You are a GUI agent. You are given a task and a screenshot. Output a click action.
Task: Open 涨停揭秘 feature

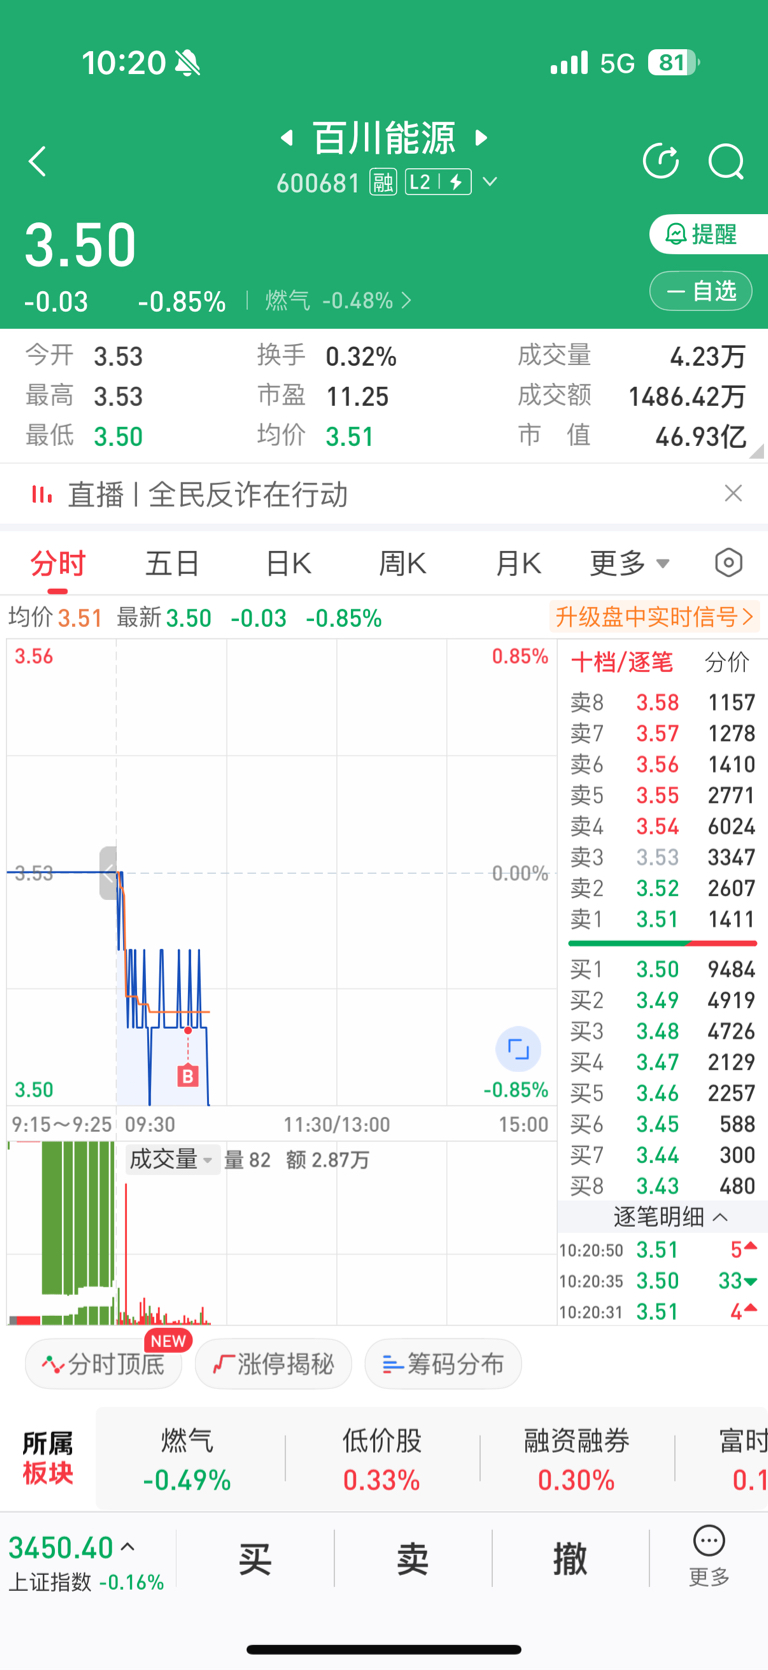tap(274, 1364)
